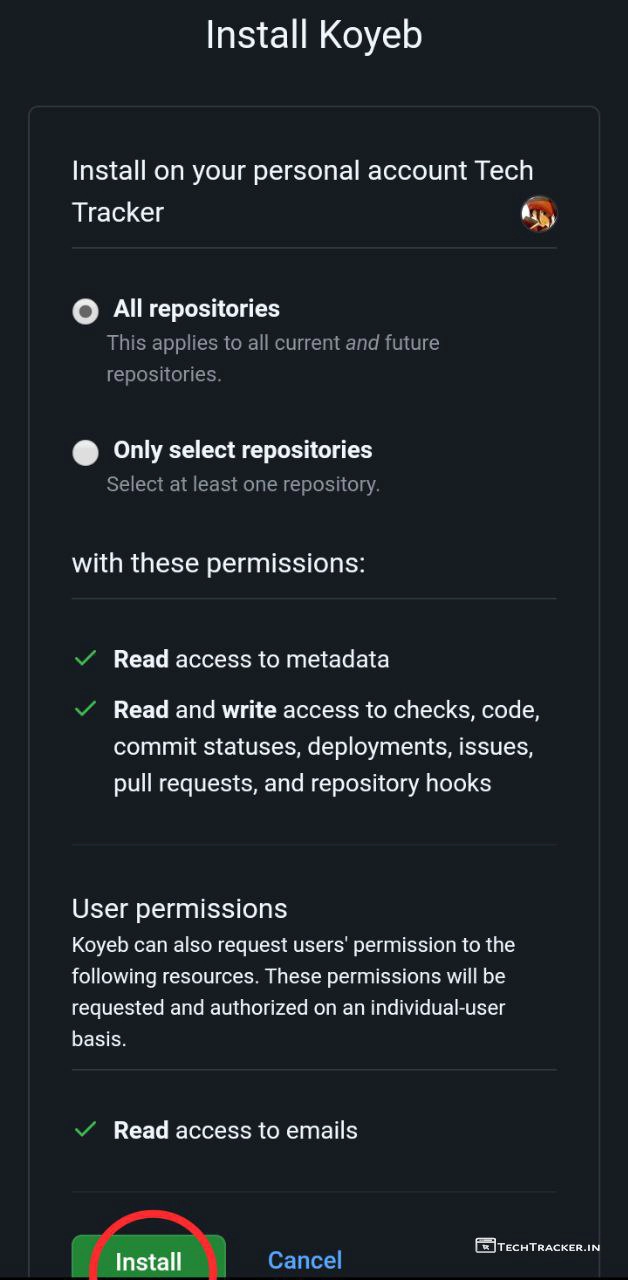Click the checkmark beside read and write access
Viewport: 628px width, 1280px height.
coord(86,709)
